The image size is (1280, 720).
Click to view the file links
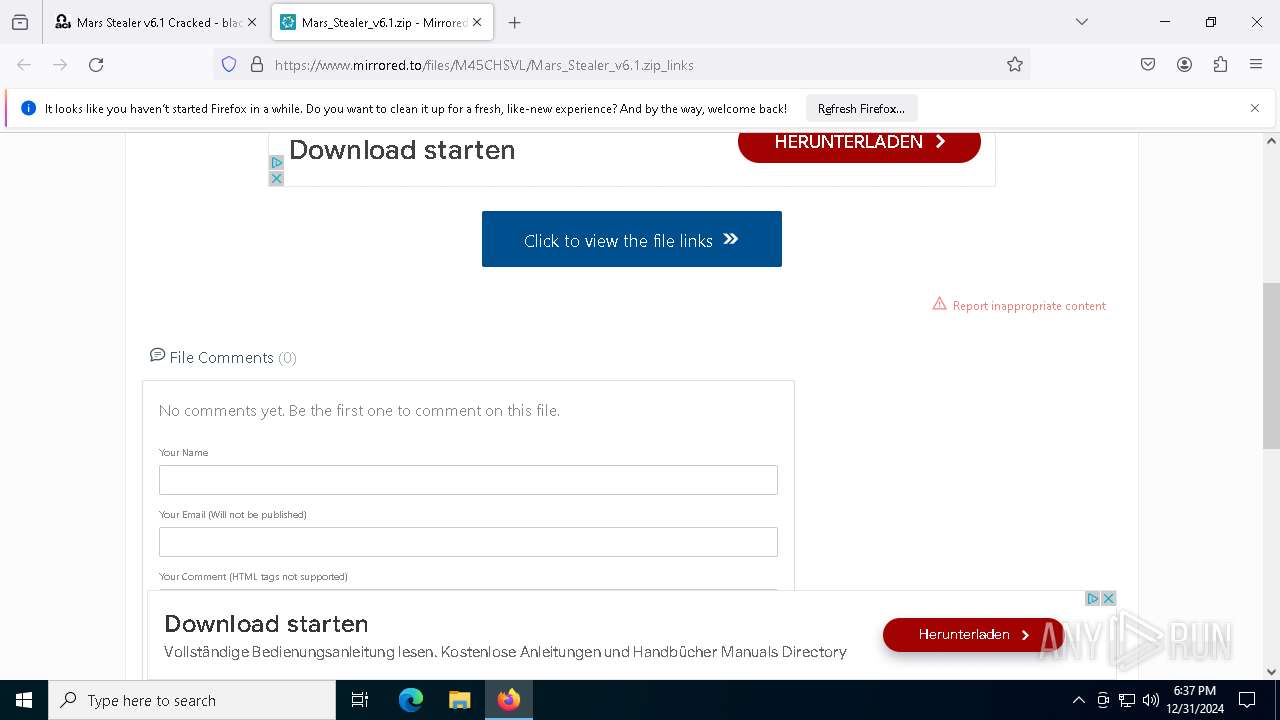click(x=632, y=239)
